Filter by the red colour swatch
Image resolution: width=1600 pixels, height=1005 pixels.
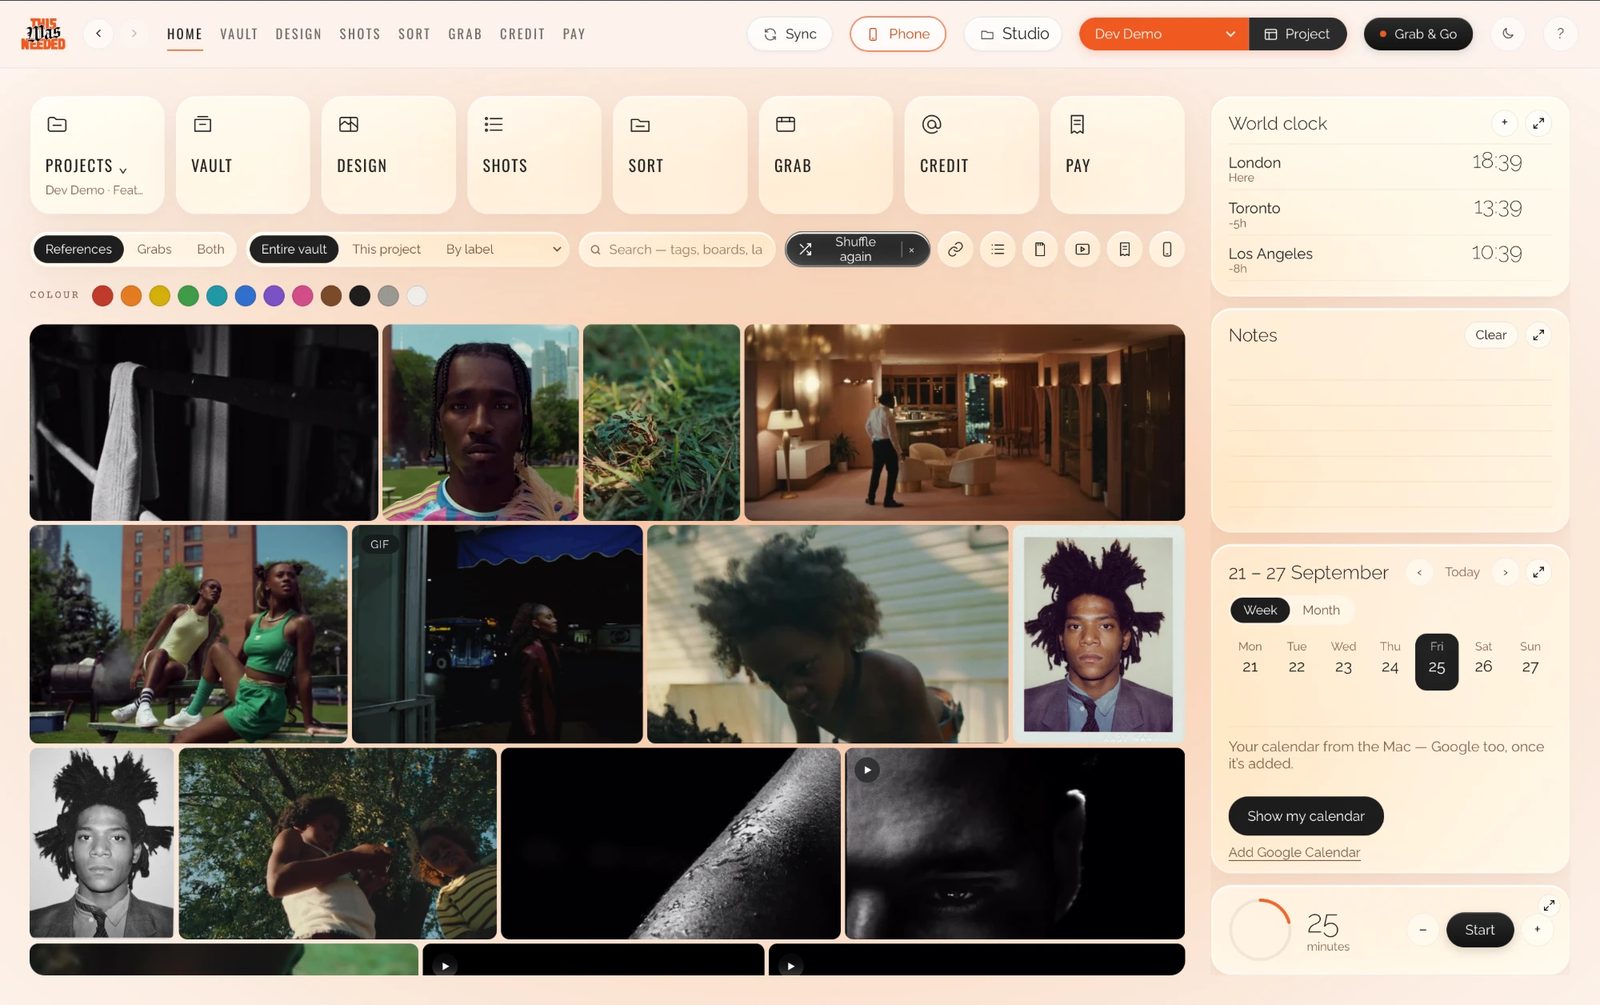point(102,295)
